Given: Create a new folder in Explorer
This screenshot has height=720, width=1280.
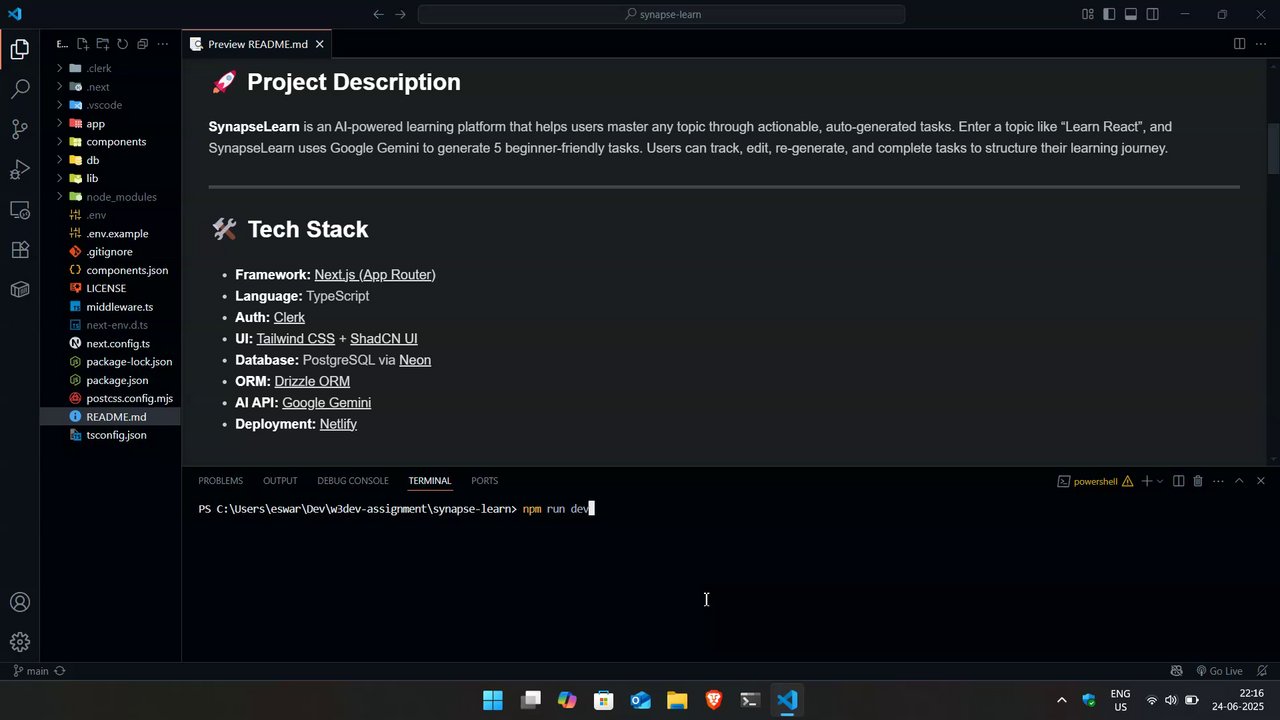Looking at the screenshot, I should pyautogui.click(x=103, y=44).
